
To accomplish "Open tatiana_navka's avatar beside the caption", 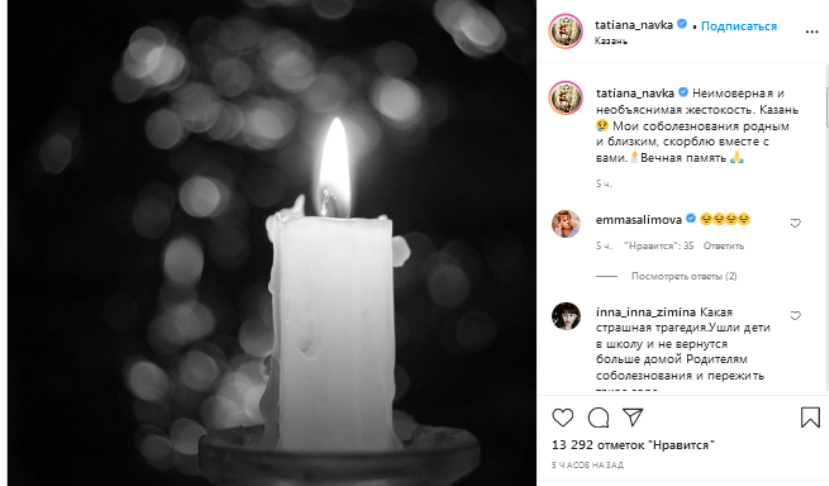I will tap(566, 98).
